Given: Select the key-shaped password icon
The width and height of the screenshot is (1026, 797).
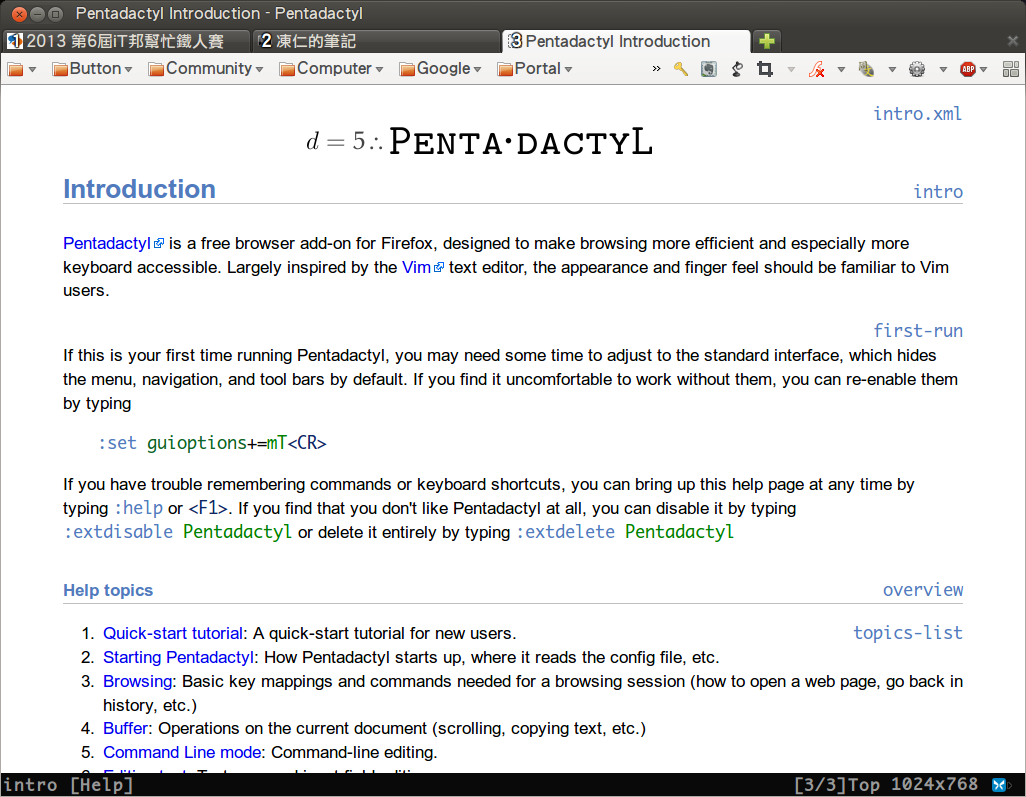Looking at the screenshot, I should [681, 70].
